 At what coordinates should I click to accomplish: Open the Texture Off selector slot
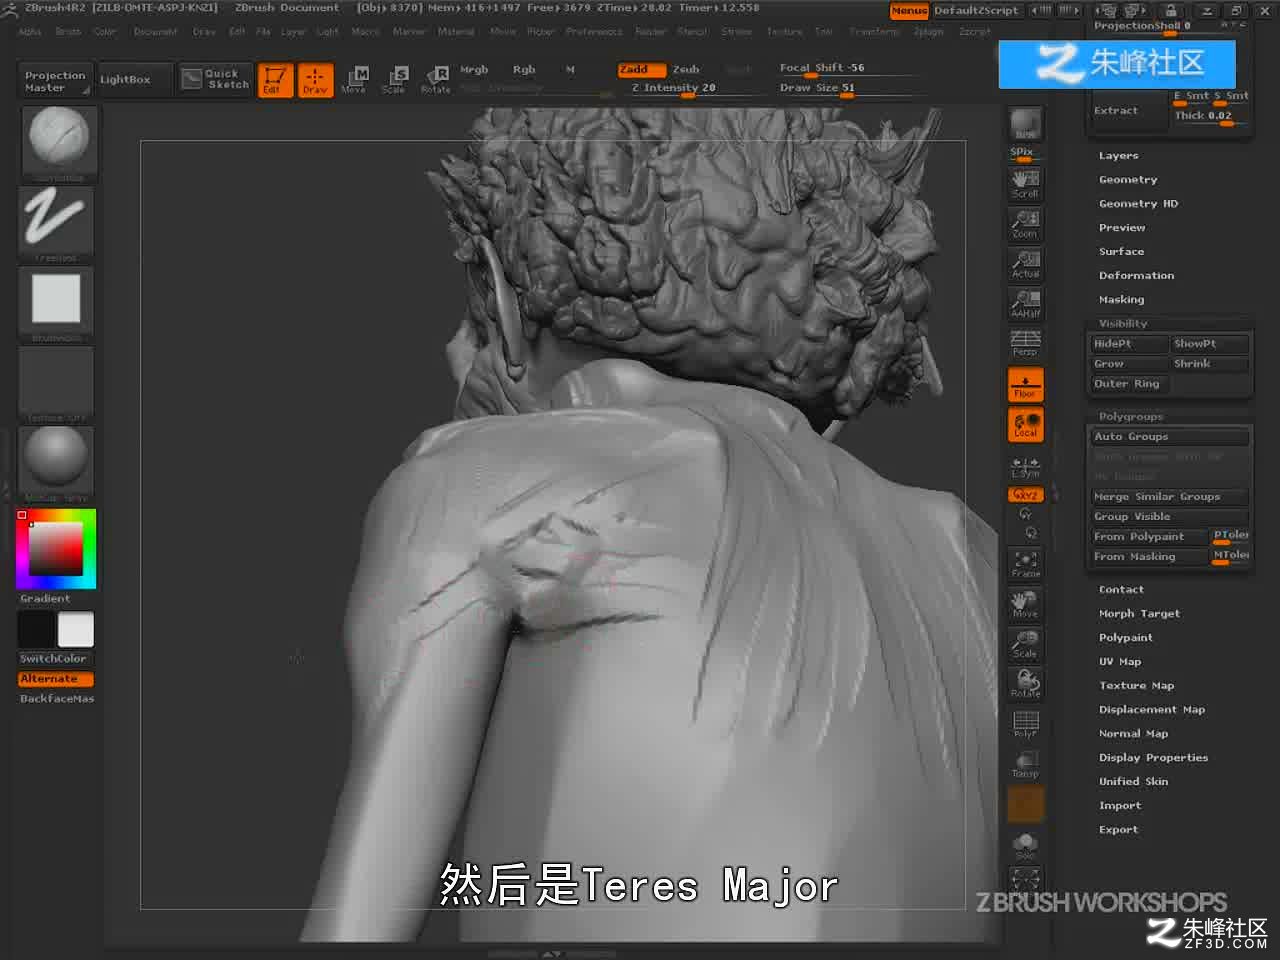[x=57, y=380]
